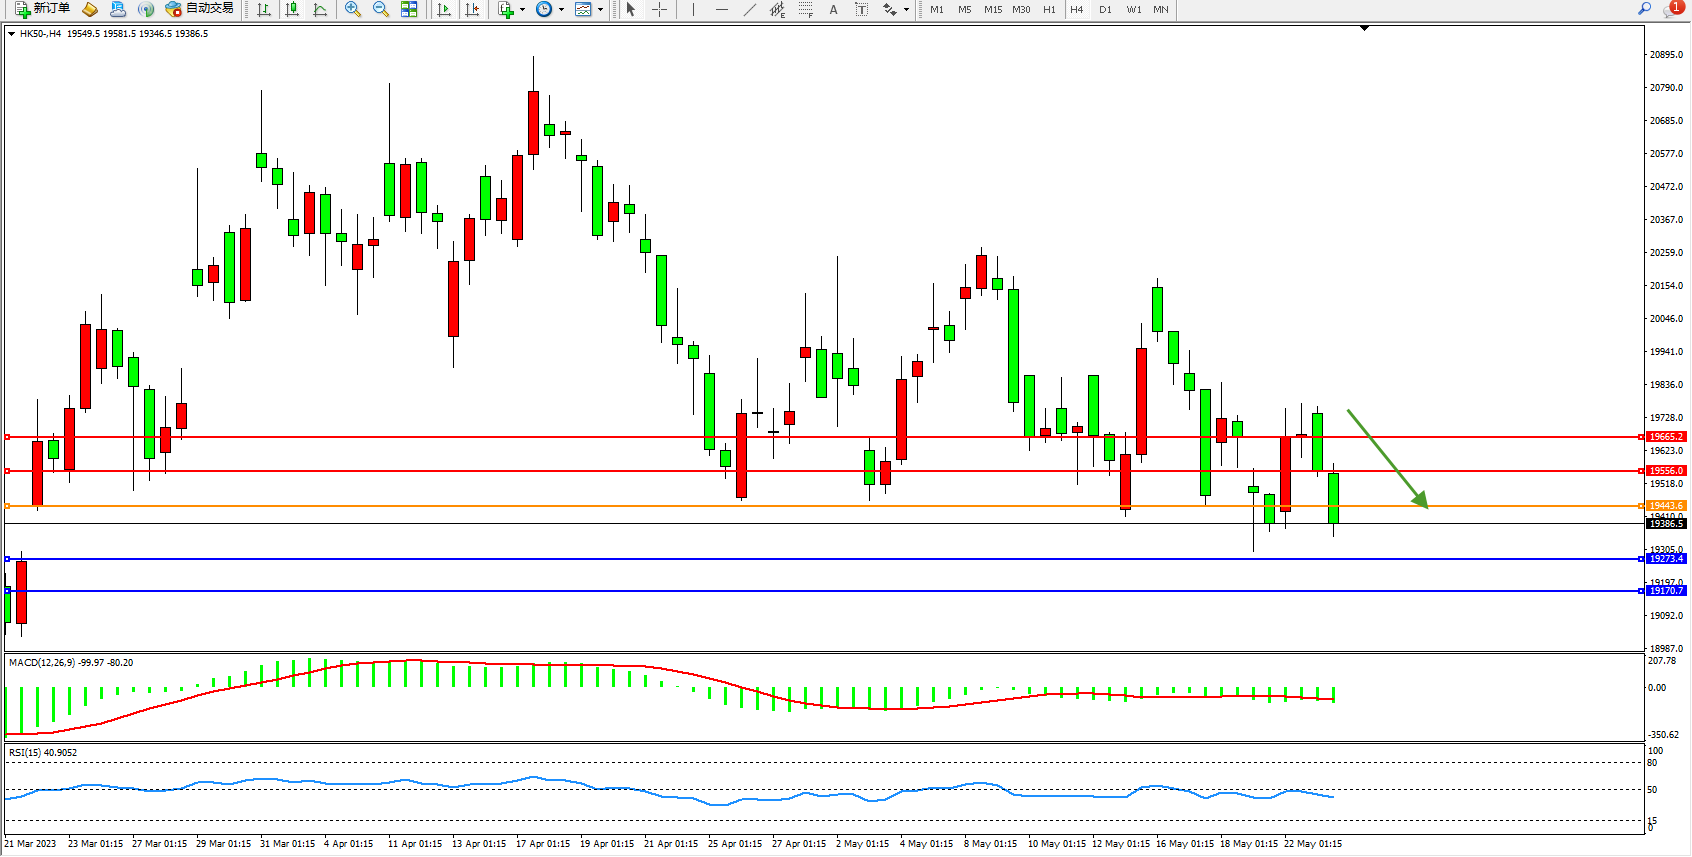Viewport: 1692px width, 857px height.
Task: Open the indicators list dropdown arrow
Action: coord(522,9)
